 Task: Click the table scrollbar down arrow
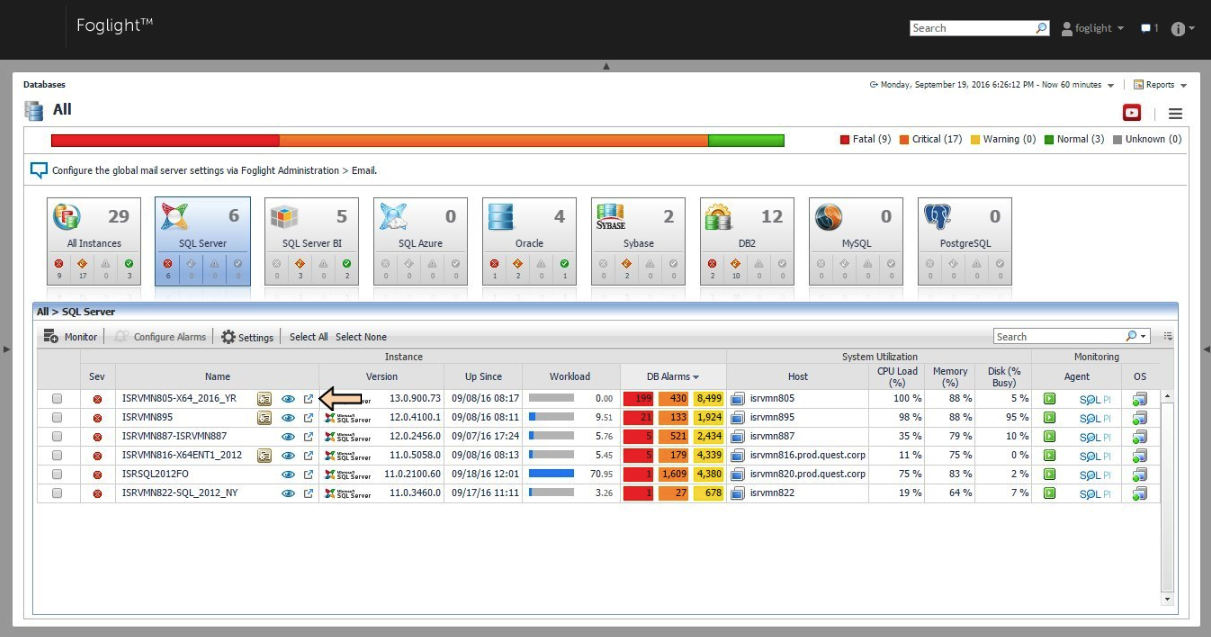[1166, 598]
